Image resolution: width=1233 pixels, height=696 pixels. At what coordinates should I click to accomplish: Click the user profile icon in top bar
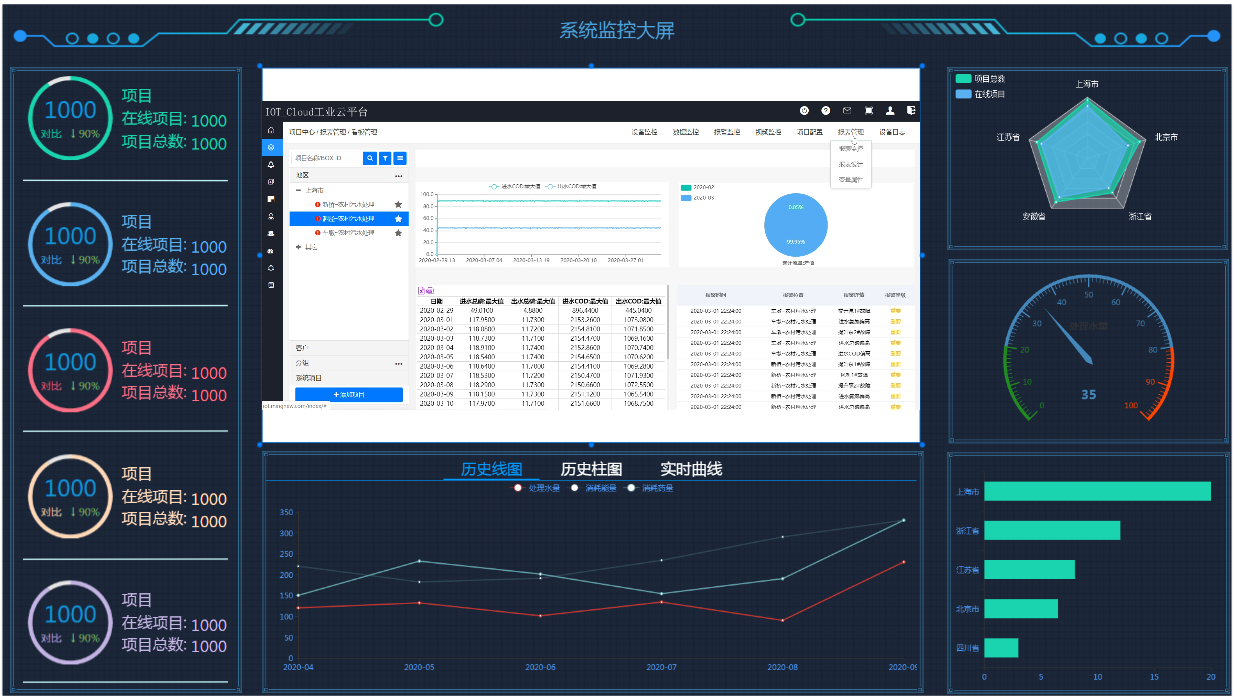tap(890, 111)
